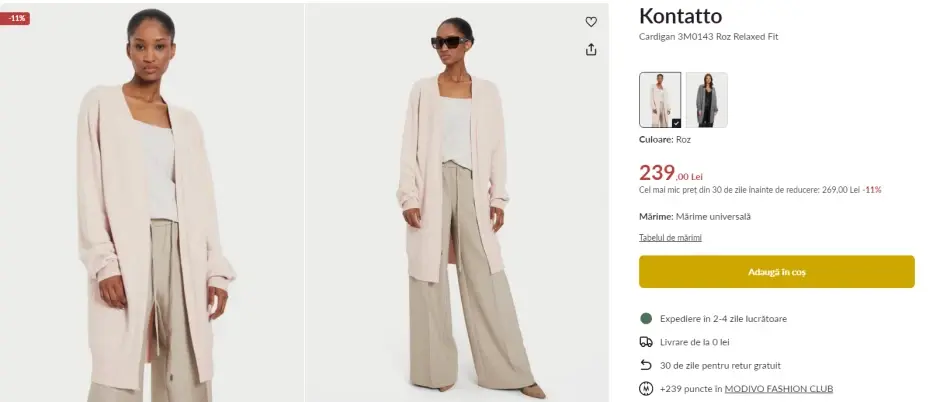Click the Mărime universală size label
The image size is (940, 402).
(x=713, y=216)
